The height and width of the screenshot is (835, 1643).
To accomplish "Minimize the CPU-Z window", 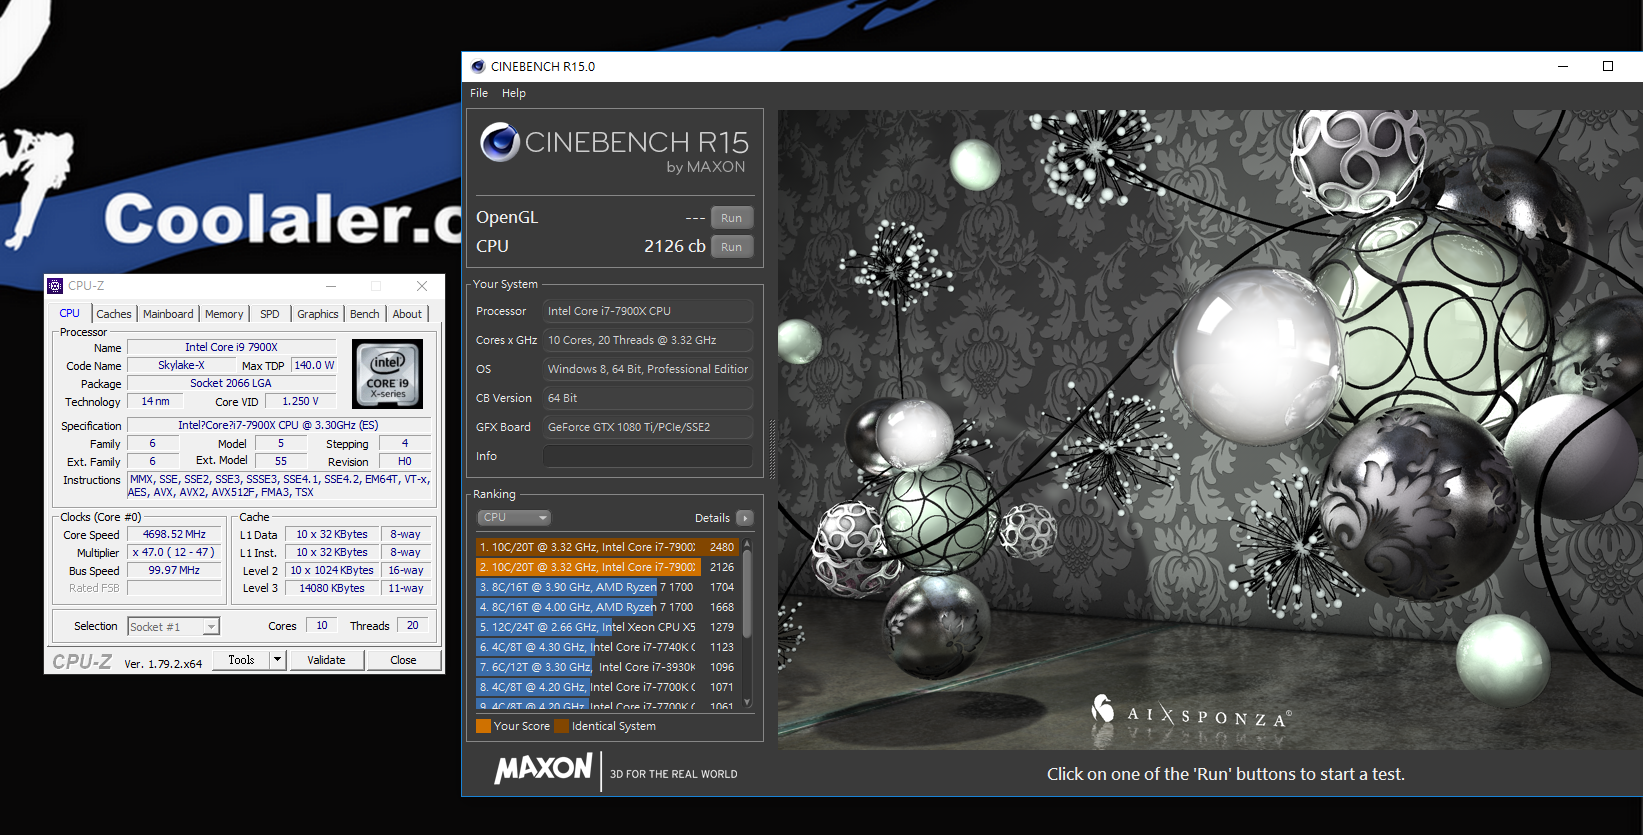I will [x=331, y=286].
